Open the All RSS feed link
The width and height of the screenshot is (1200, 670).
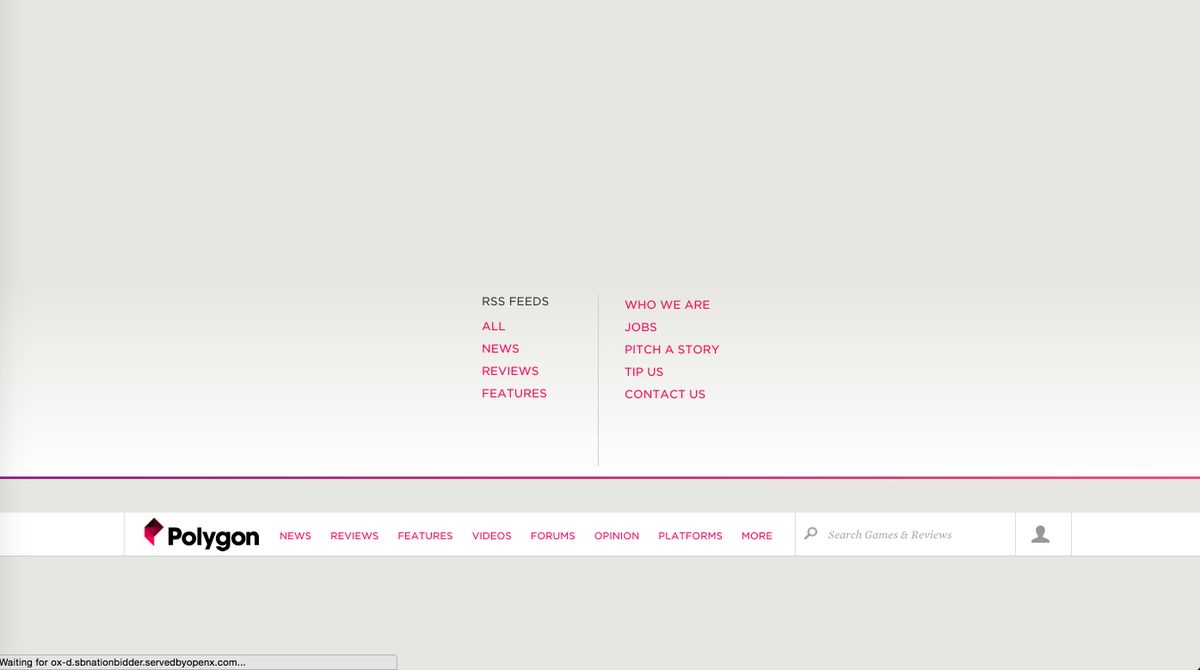tap(493, 326)
